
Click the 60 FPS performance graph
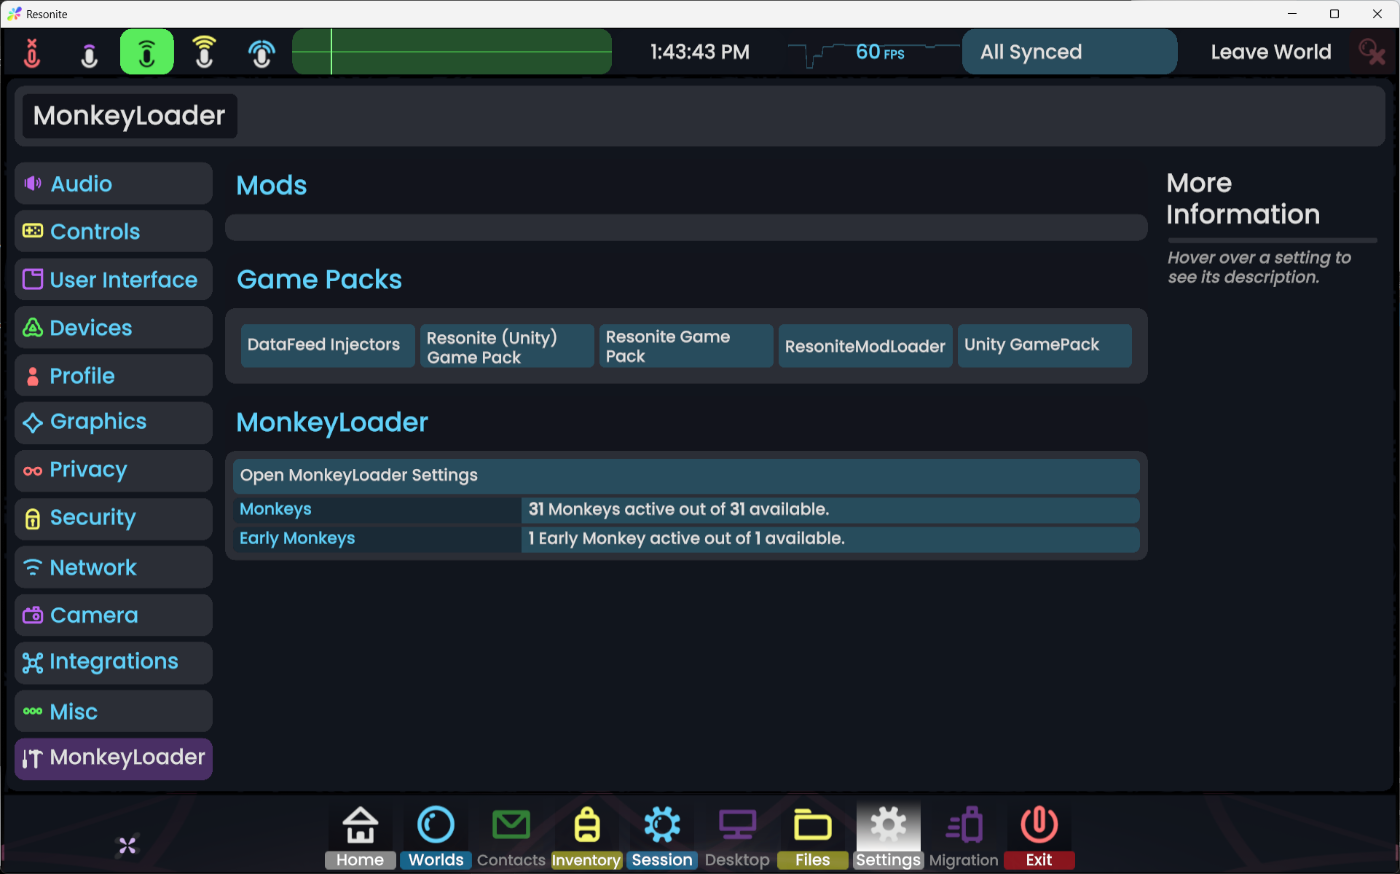872,52
